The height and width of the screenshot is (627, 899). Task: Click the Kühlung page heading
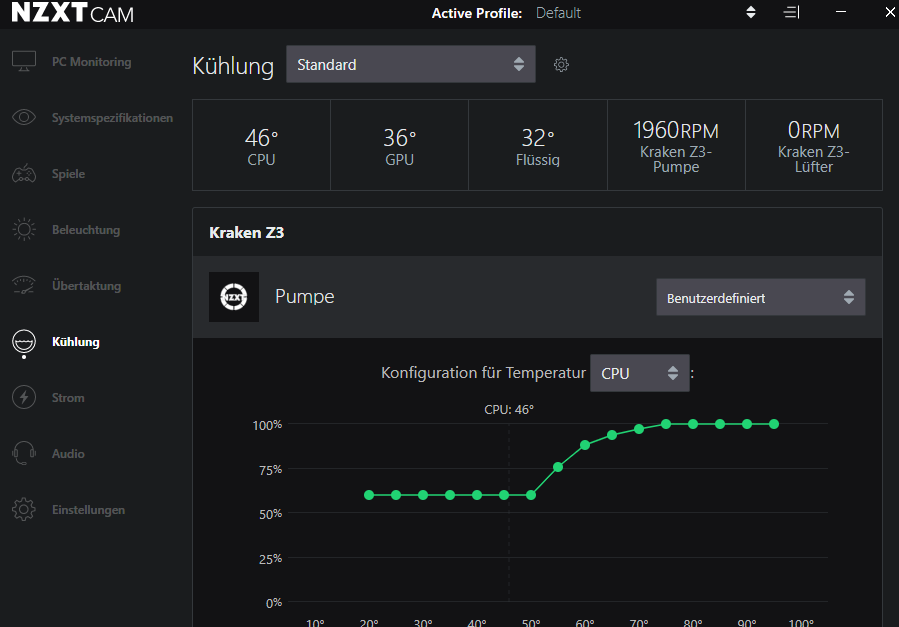[x=233, y=66]
